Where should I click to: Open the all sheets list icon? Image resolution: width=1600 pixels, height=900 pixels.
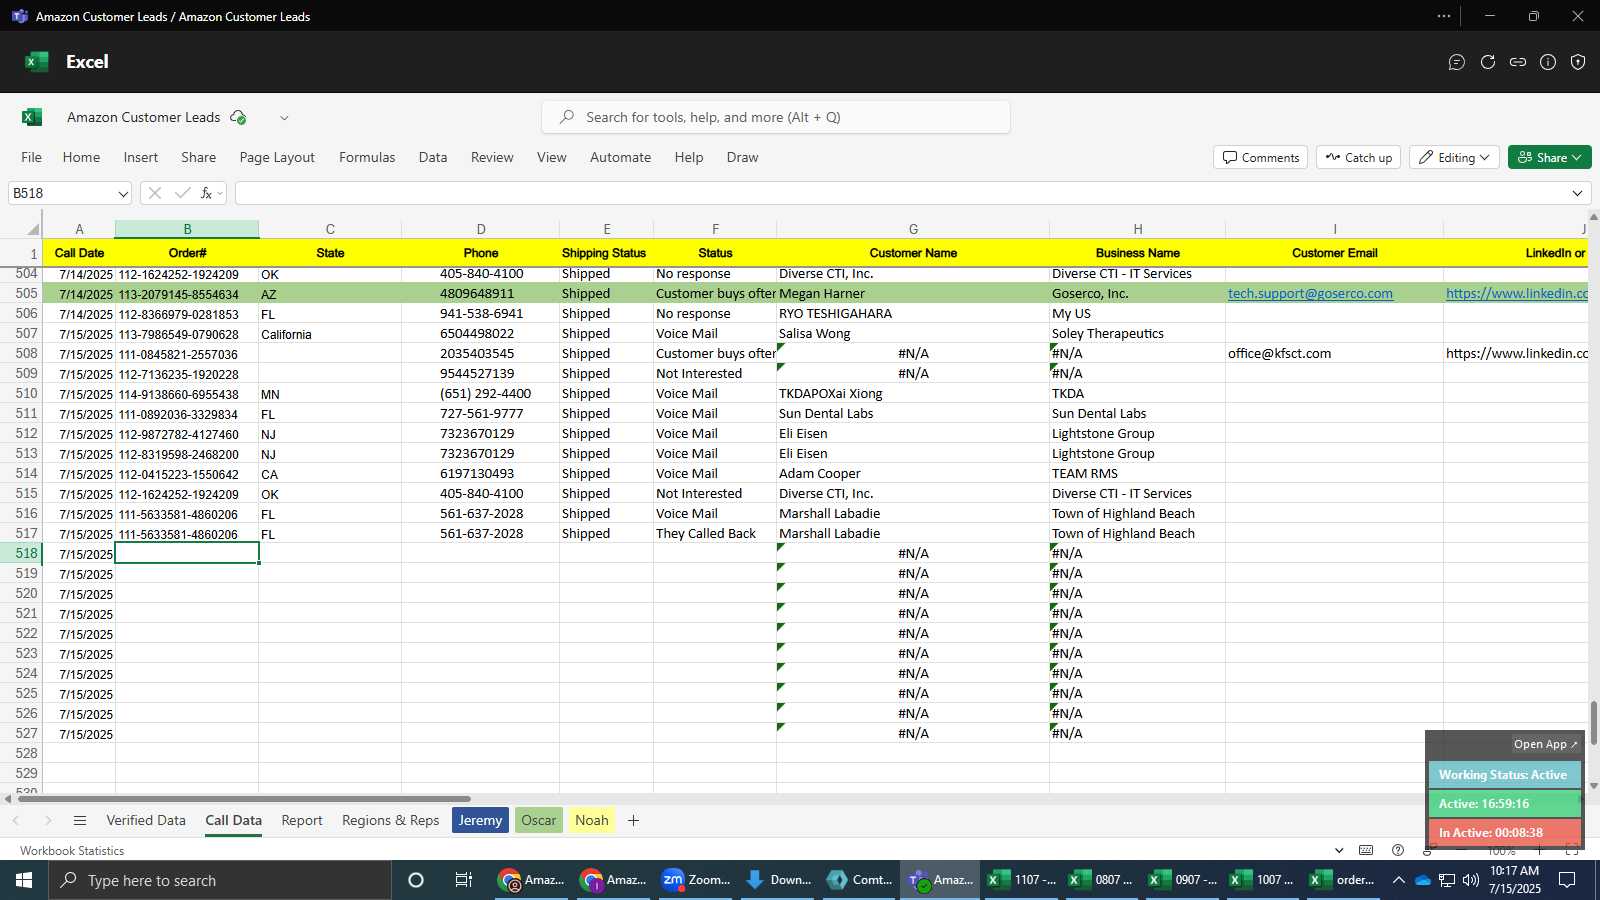tap(80, 820)
